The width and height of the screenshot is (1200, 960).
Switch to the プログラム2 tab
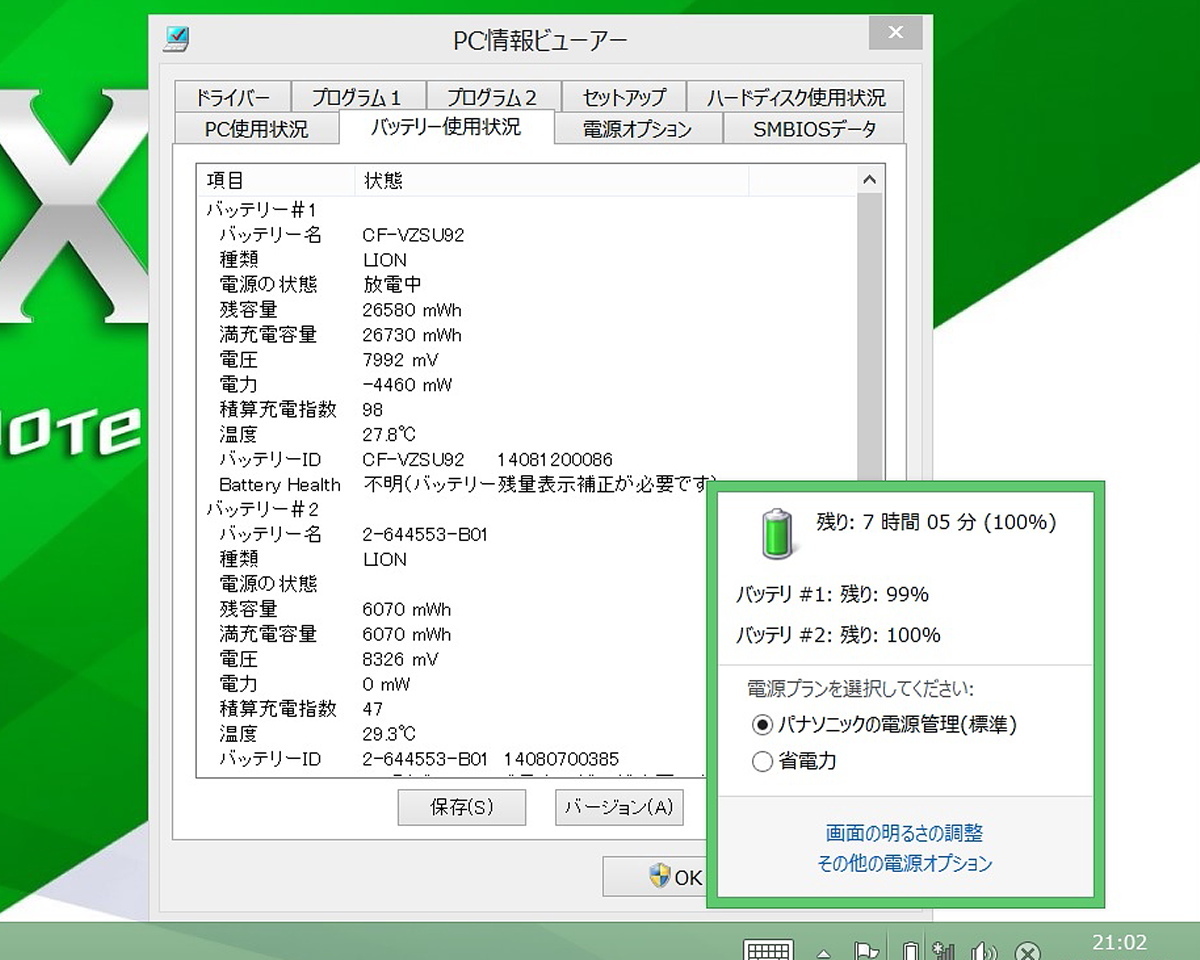point(493,97)
